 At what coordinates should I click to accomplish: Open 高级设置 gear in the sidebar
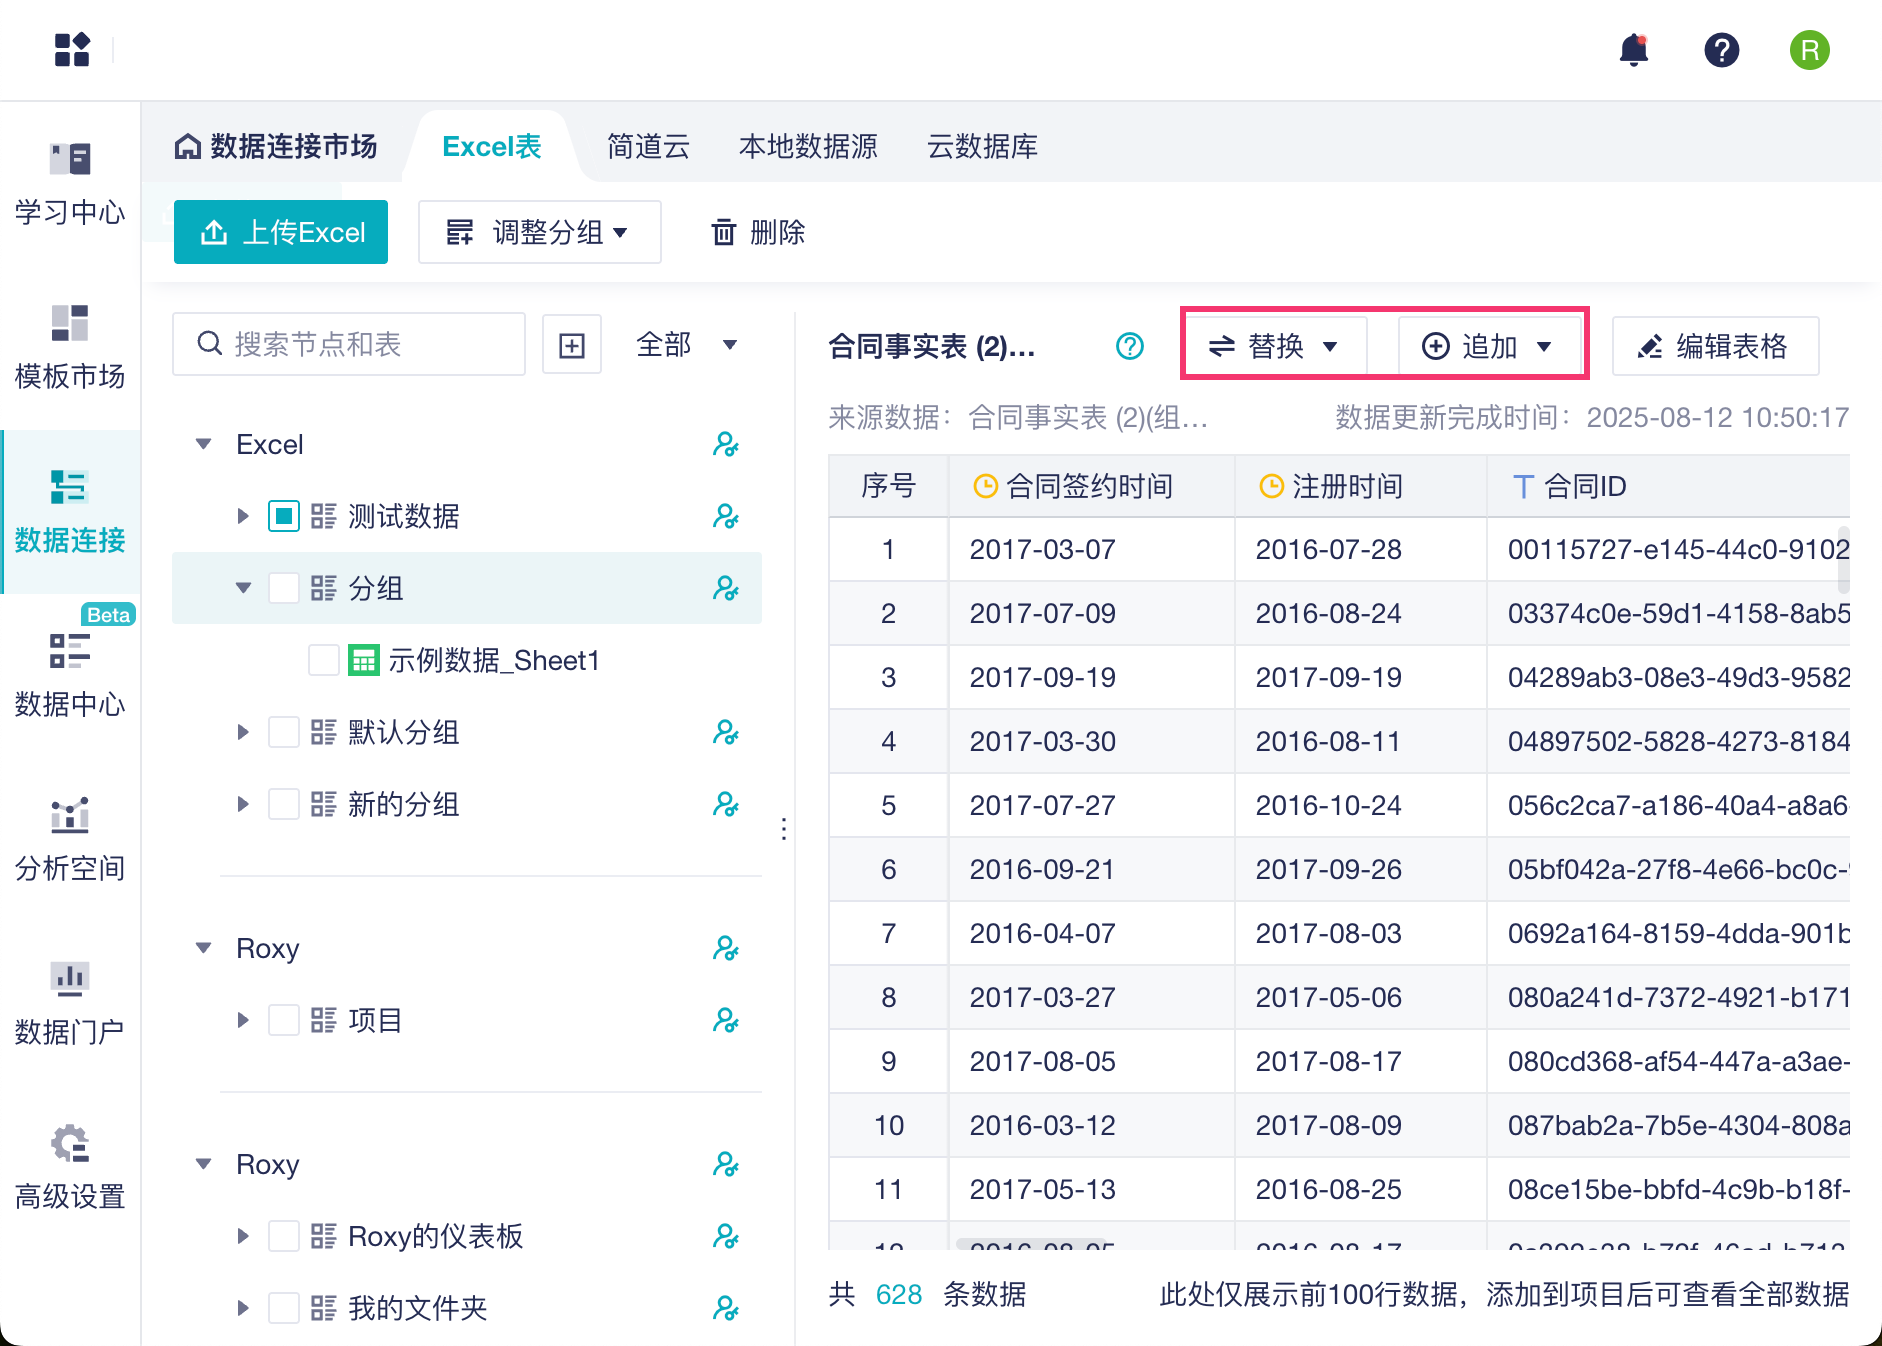pos(70,1166)
